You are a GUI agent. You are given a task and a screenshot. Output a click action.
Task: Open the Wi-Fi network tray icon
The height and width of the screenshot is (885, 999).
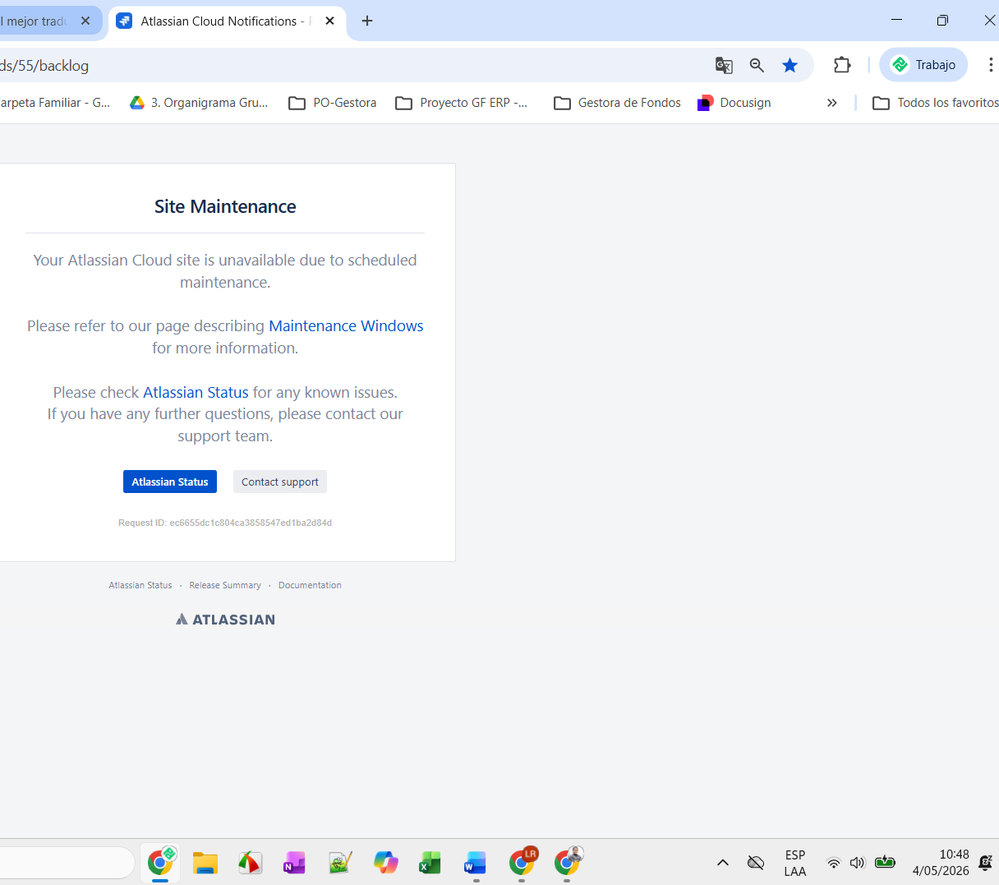point(833,863)
